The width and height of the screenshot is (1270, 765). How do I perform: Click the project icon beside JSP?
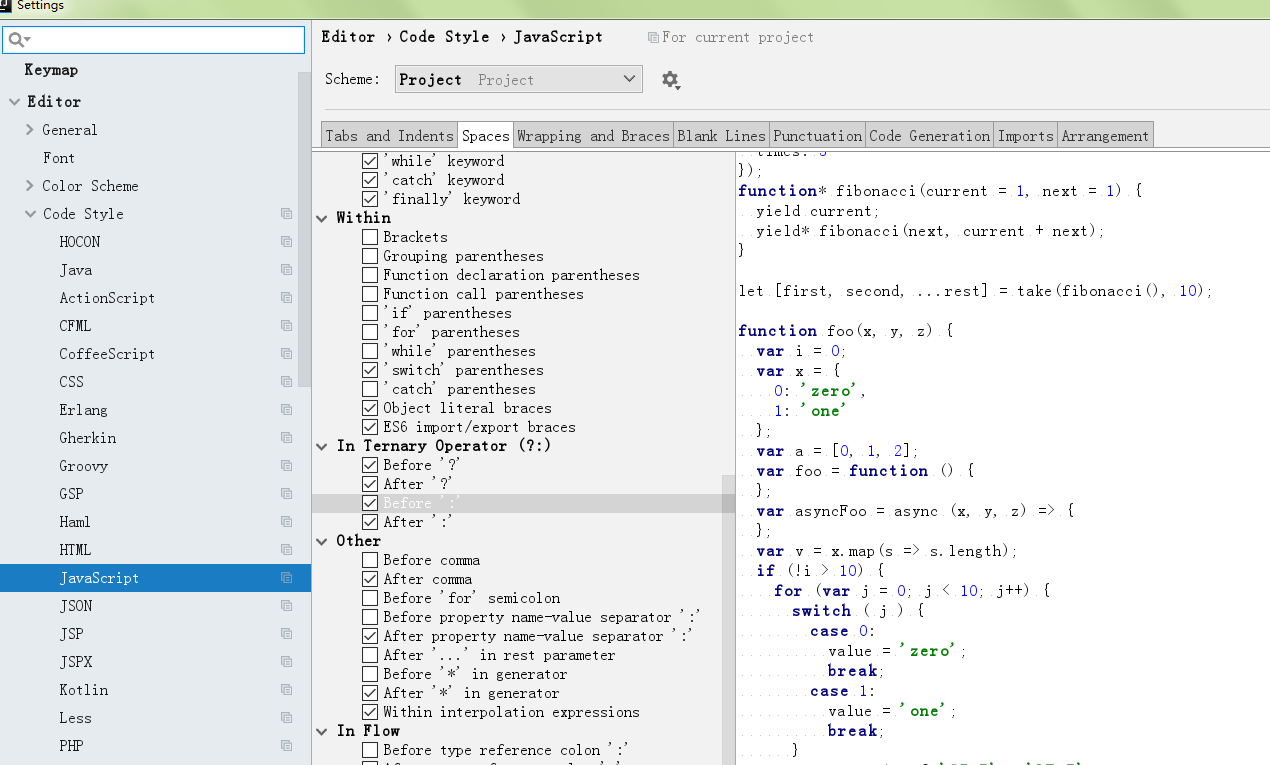click(286, 634)
